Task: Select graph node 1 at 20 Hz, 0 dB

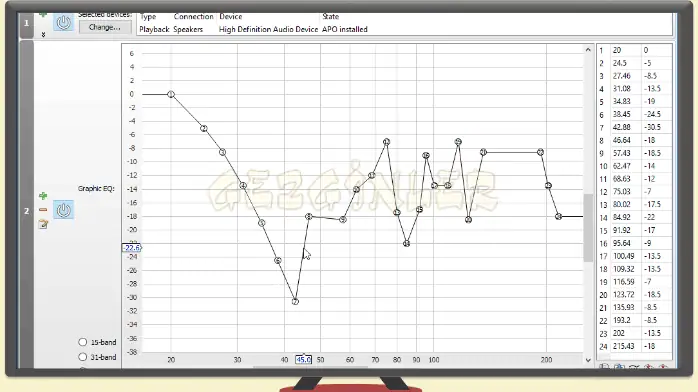Action: click(171, 94)
